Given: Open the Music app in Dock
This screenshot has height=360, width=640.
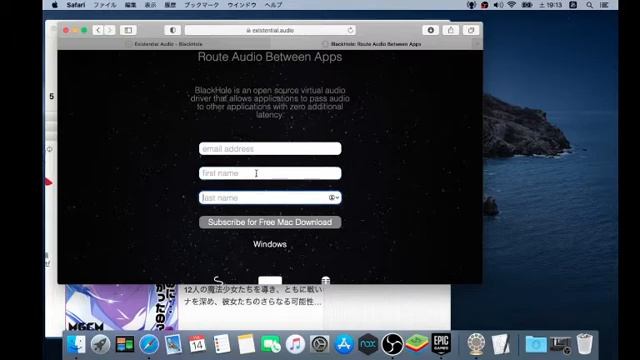Looking at the screenshot, I should pos(295,344).
